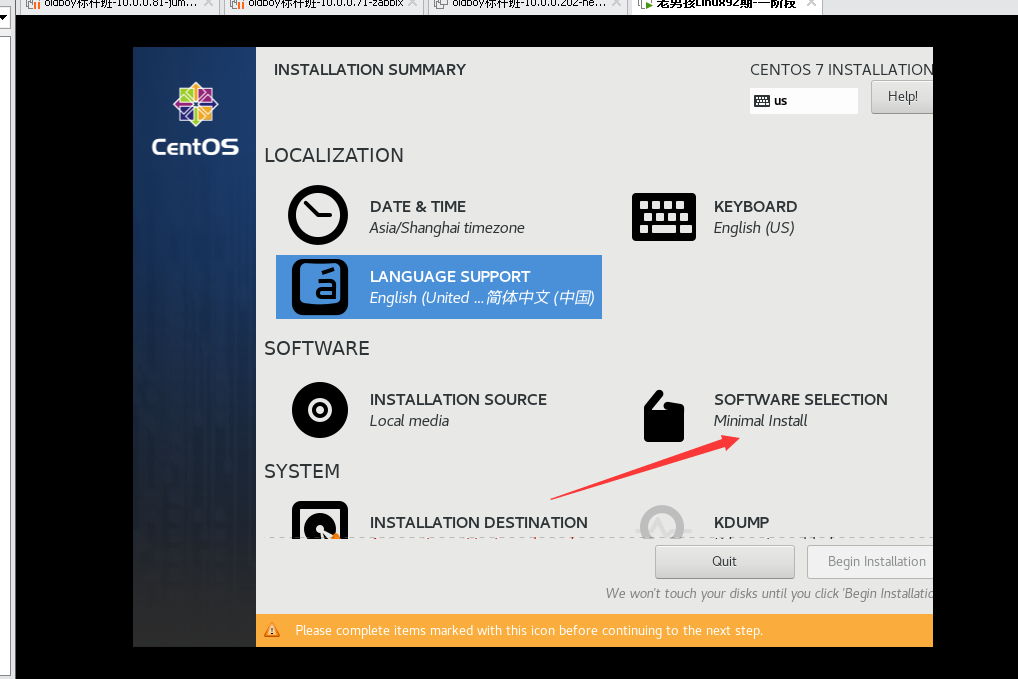Close the Linux92 active VM tab
The image size is (1018, 679).
click(x=811, y=4)
